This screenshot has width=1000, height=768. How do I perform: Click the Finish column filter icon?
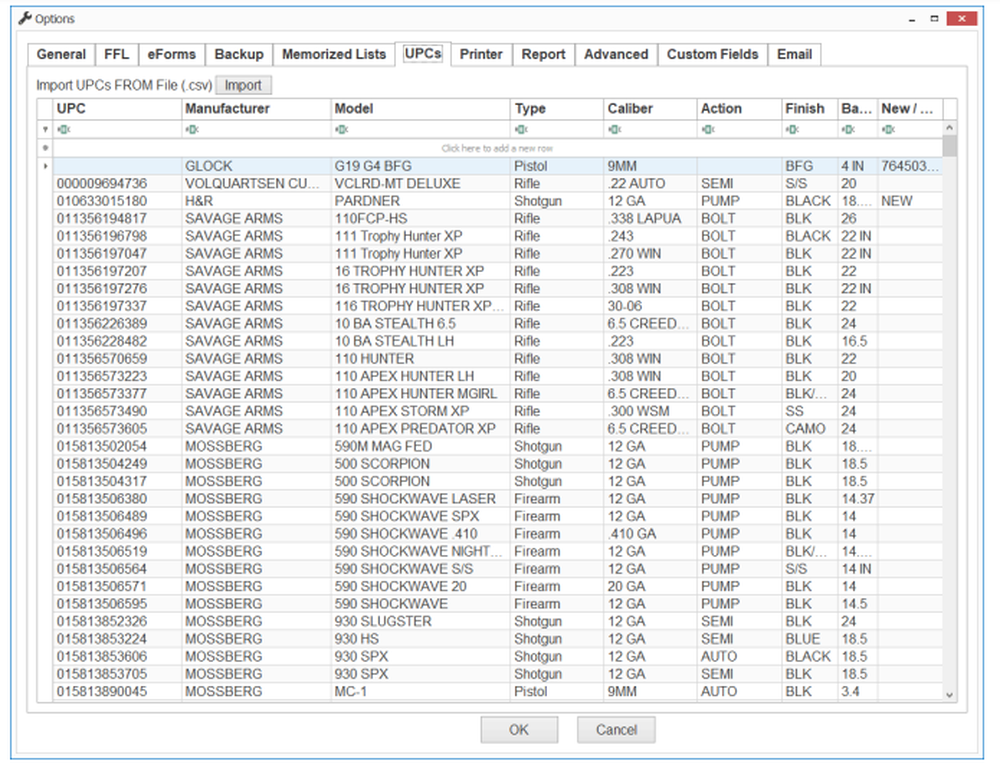(x=792, y=129)
